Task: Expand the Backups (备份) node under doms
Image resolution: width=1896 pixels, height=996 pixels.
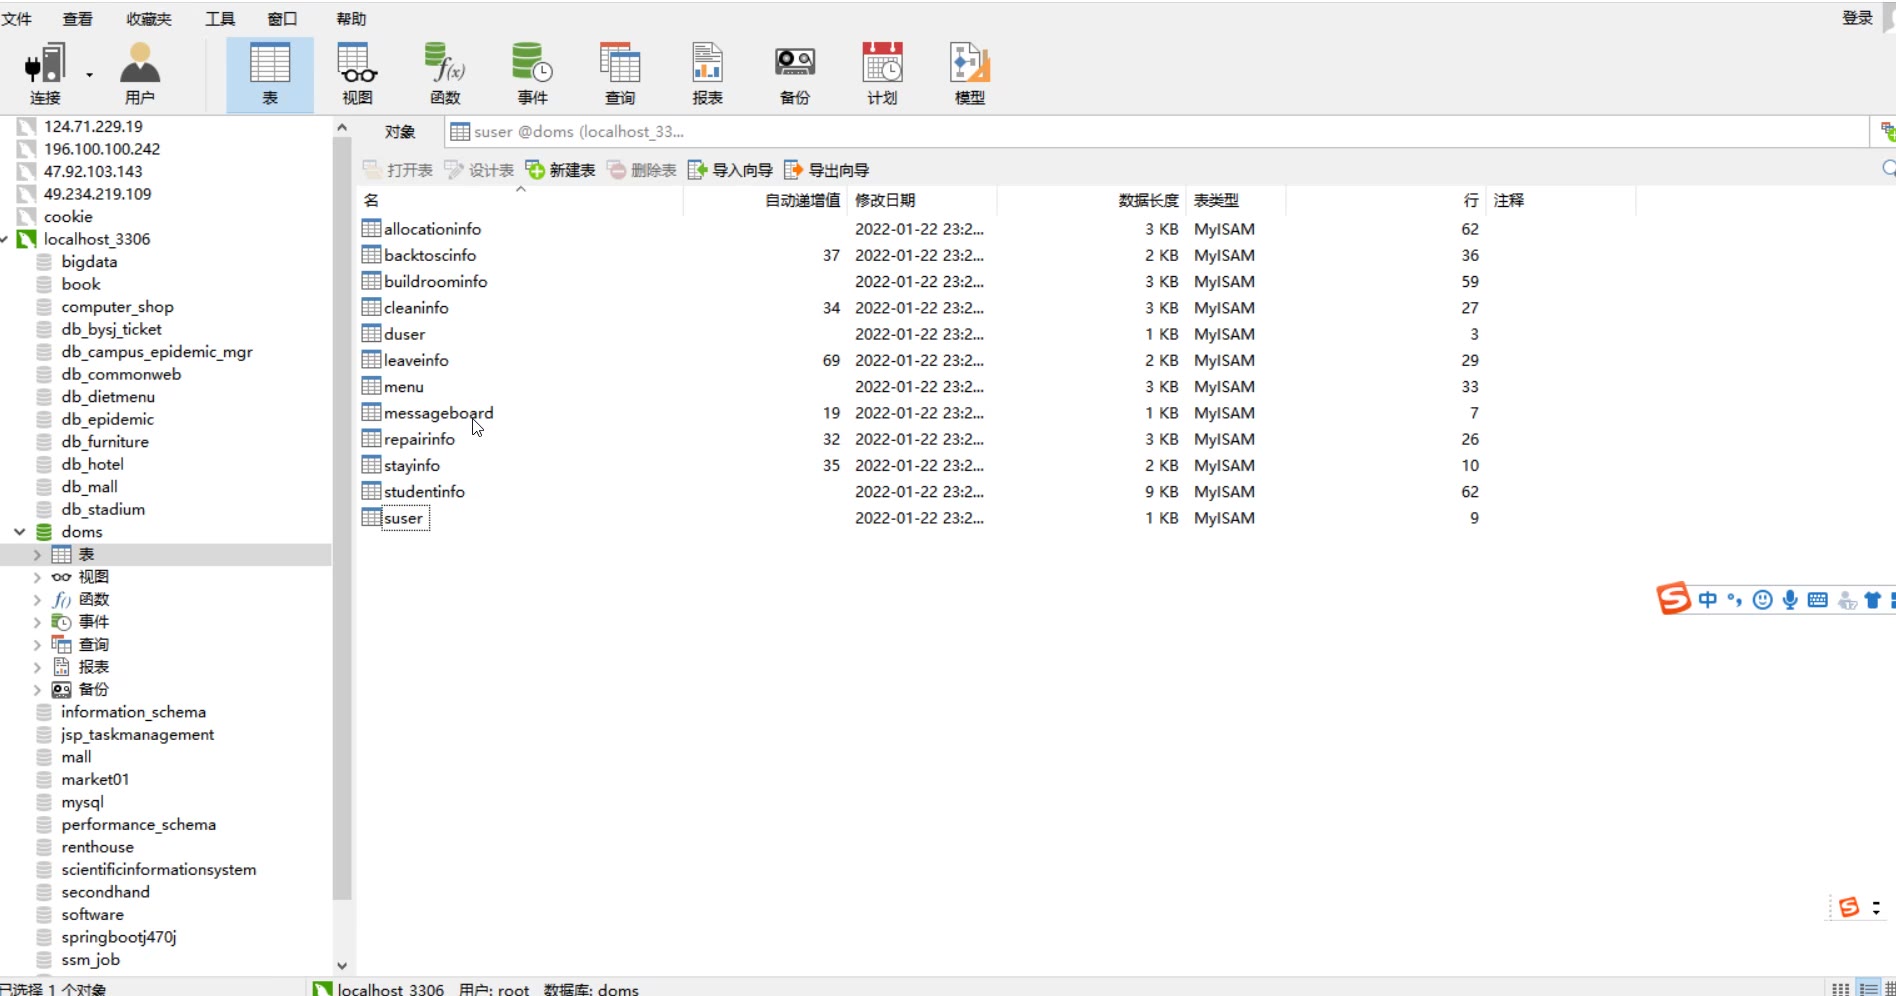Action: click(37, 690)
